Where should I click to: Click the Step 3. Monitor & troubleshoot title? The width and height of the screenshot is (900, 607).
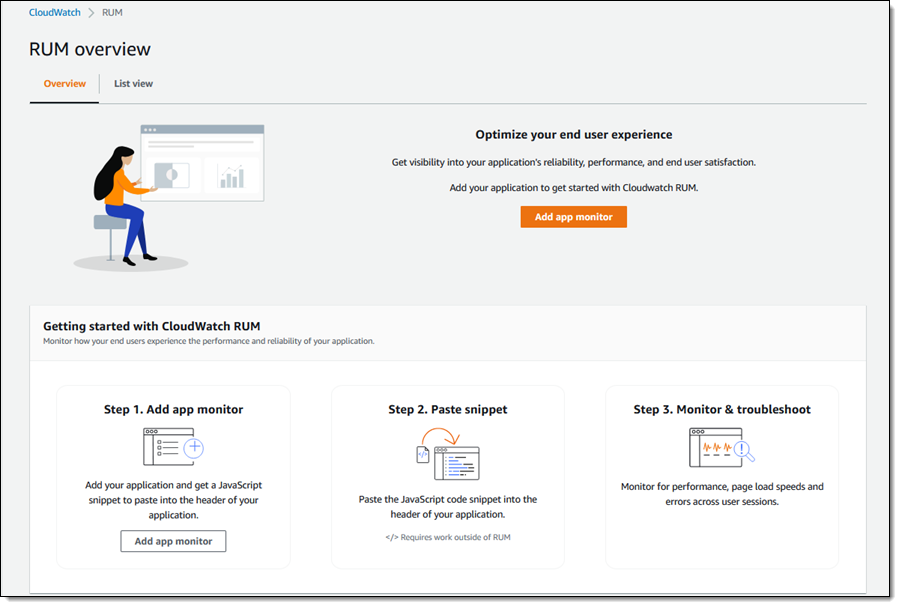pyautogui.click(x=722, y=409)
